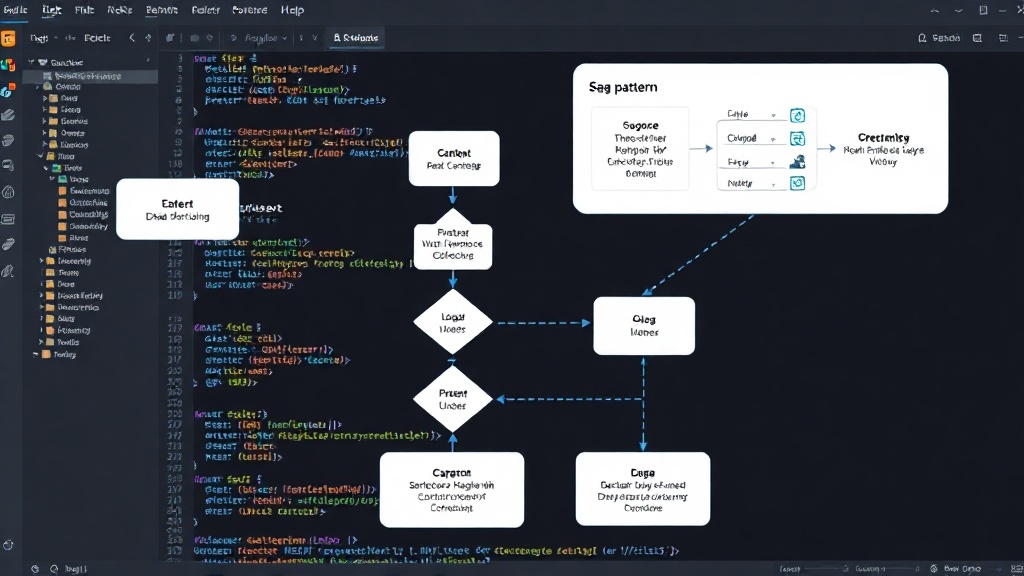The height and width of the screenshot is (576, 1024).
Task: Select the "Cantent" node in the flowchart
Action: click(454, 159)
